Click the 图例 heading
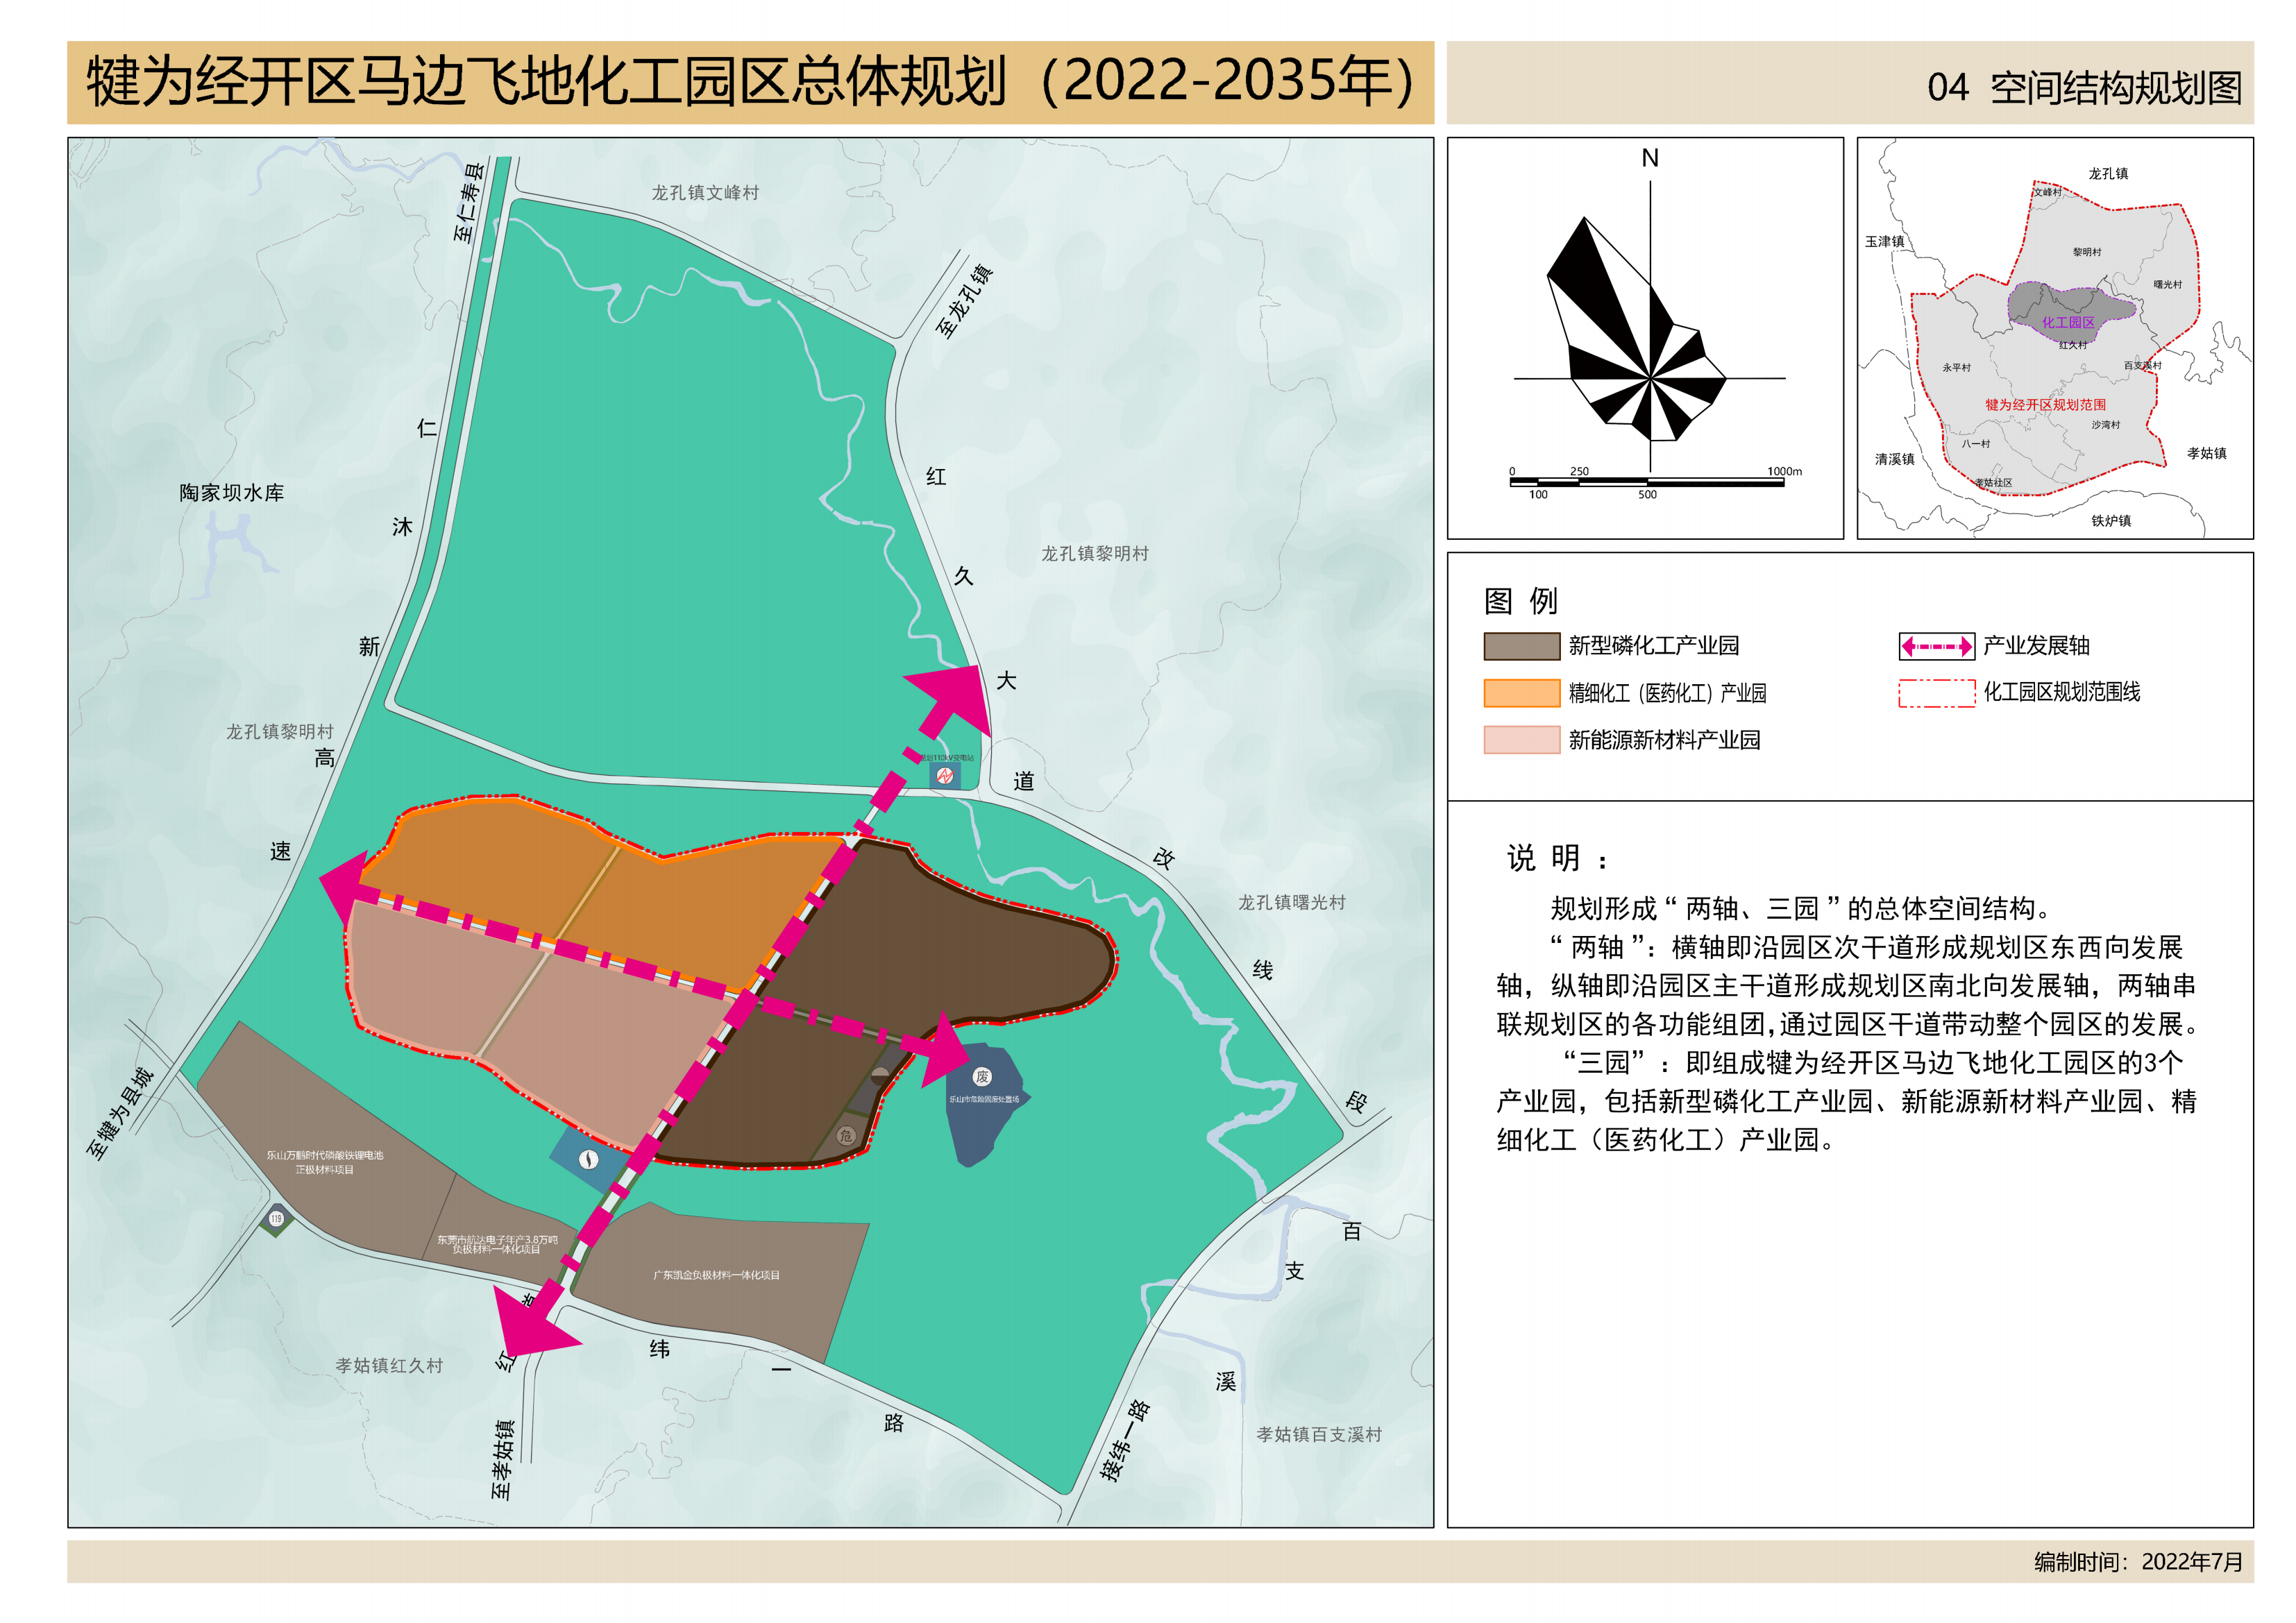This screenshot has height=1623, width=2296. point(1520,601)
